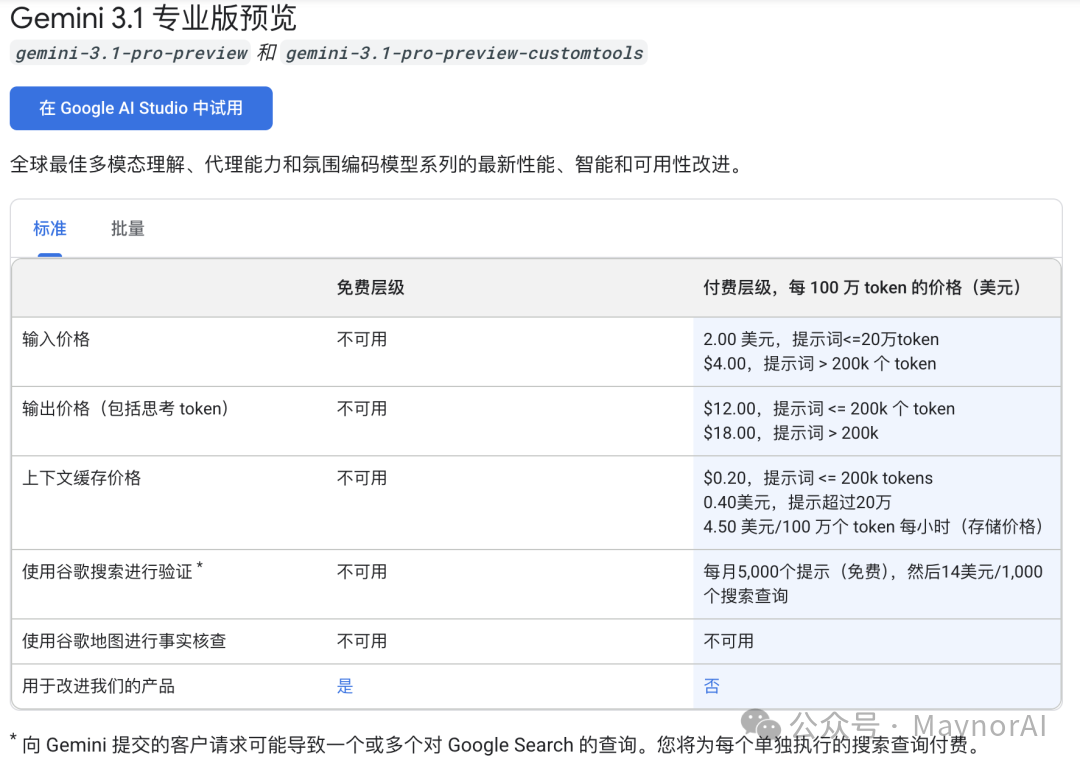The width and height of the screenshot is (1080, 768).
Task: Switch to the 批量 pricing tab
Action: (x=127, y=228)
